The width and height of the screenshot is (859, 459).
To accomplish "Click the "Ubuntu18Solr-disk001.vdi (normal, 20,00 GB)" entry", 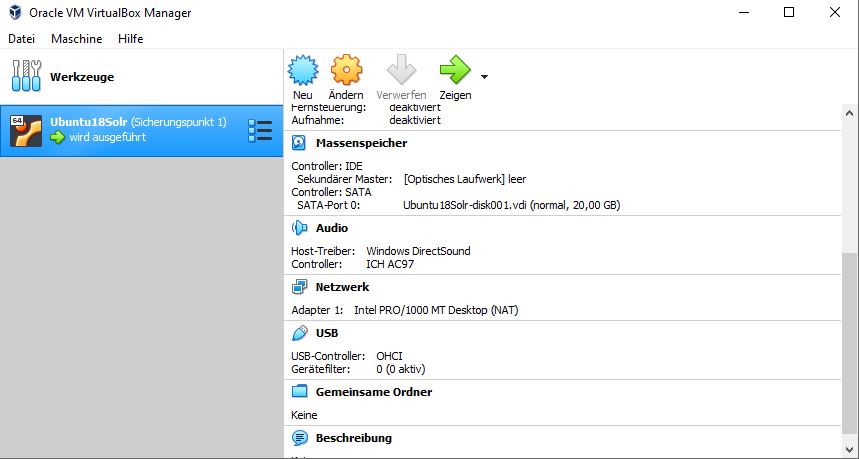I will [512, 205].
